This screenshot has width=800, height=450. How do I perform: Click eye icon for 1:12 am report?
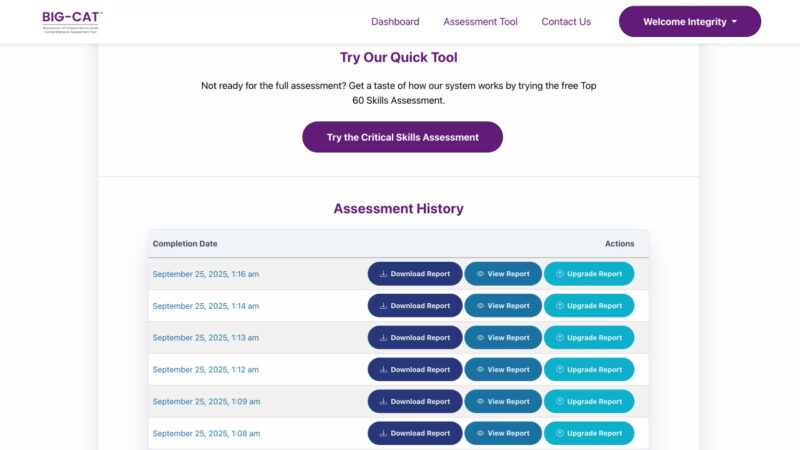point(480,370)
